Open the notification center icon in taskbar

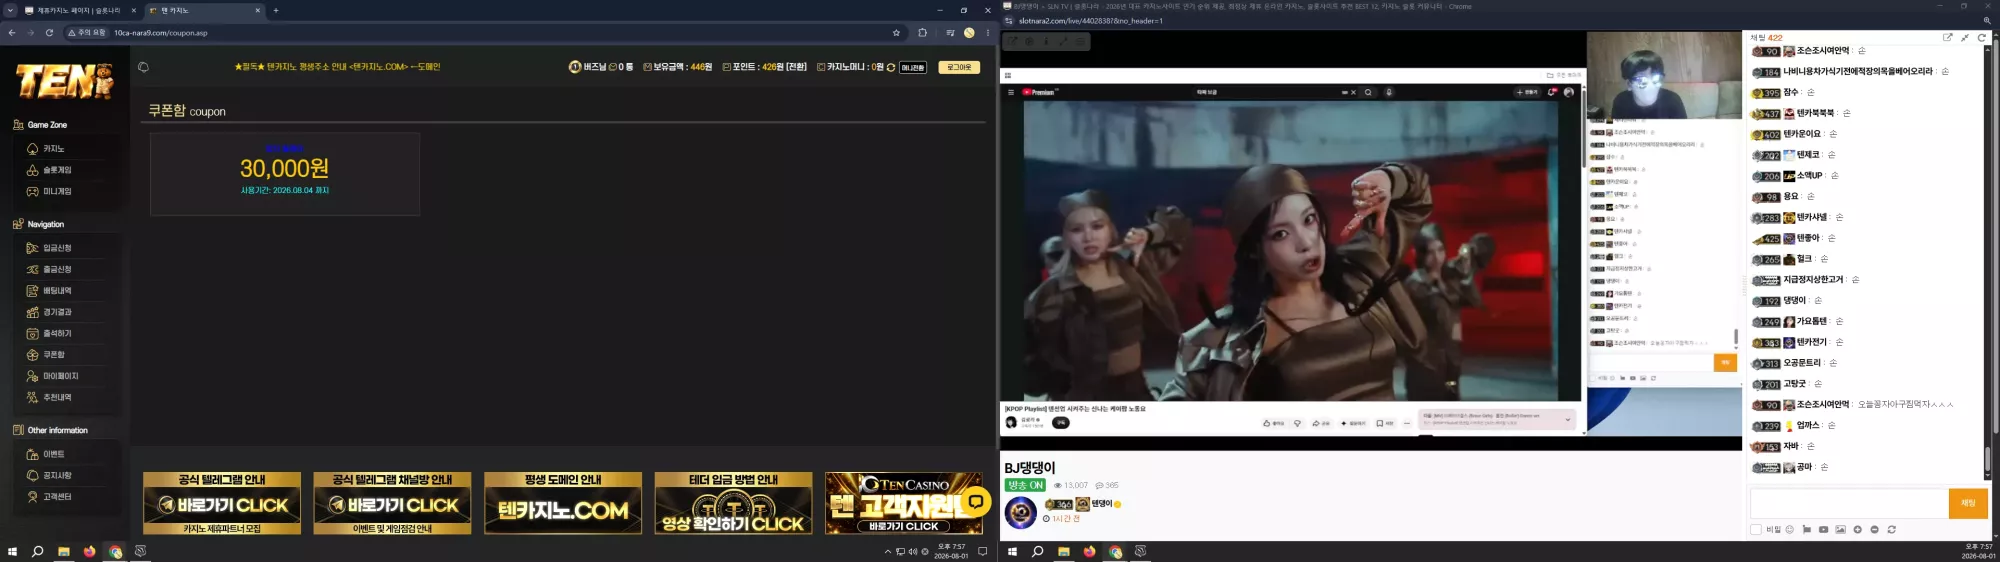[x=982, y=551]
